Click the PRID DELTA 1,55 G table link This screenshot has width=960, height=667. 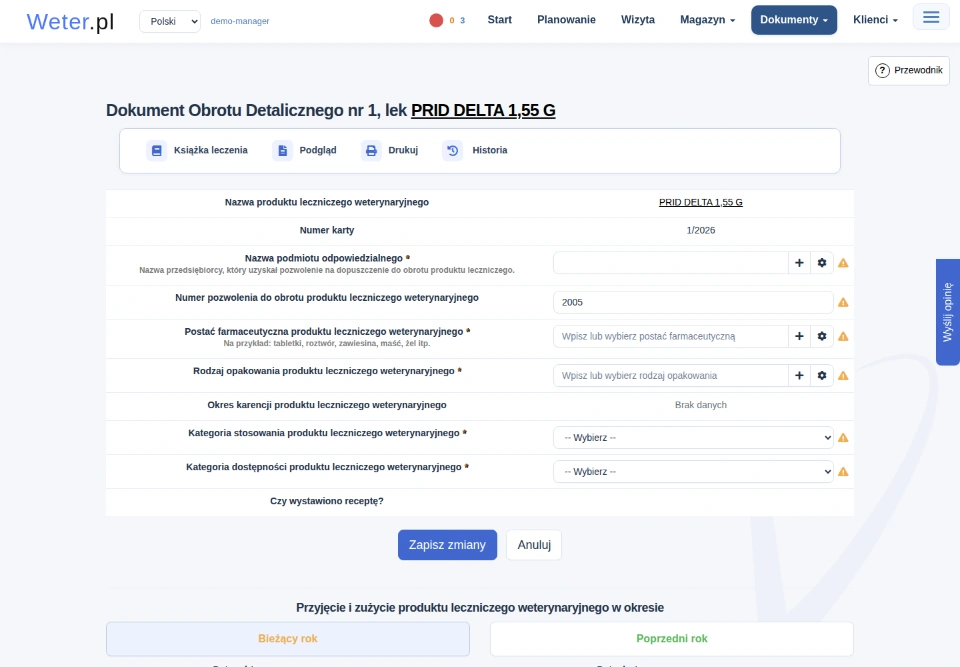(700, 202)
